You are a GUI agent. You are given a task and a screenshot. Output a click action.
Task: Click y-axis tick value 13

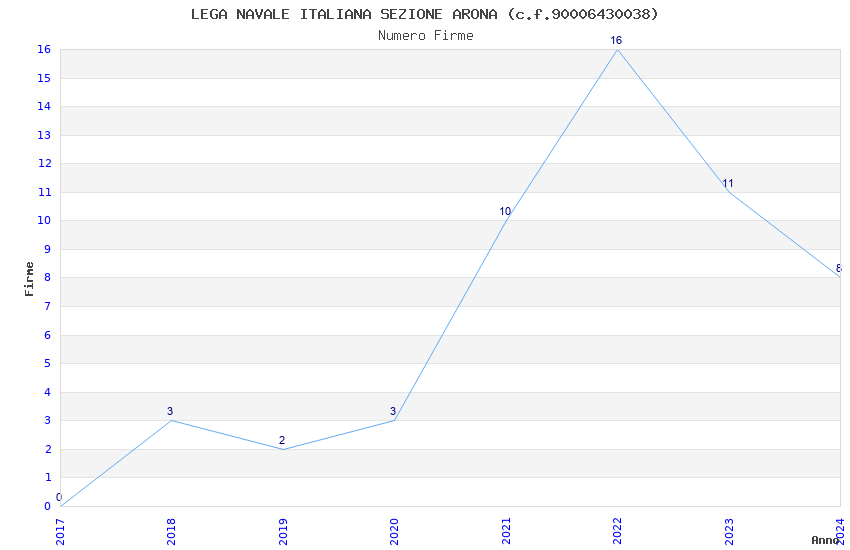[44, 135]
